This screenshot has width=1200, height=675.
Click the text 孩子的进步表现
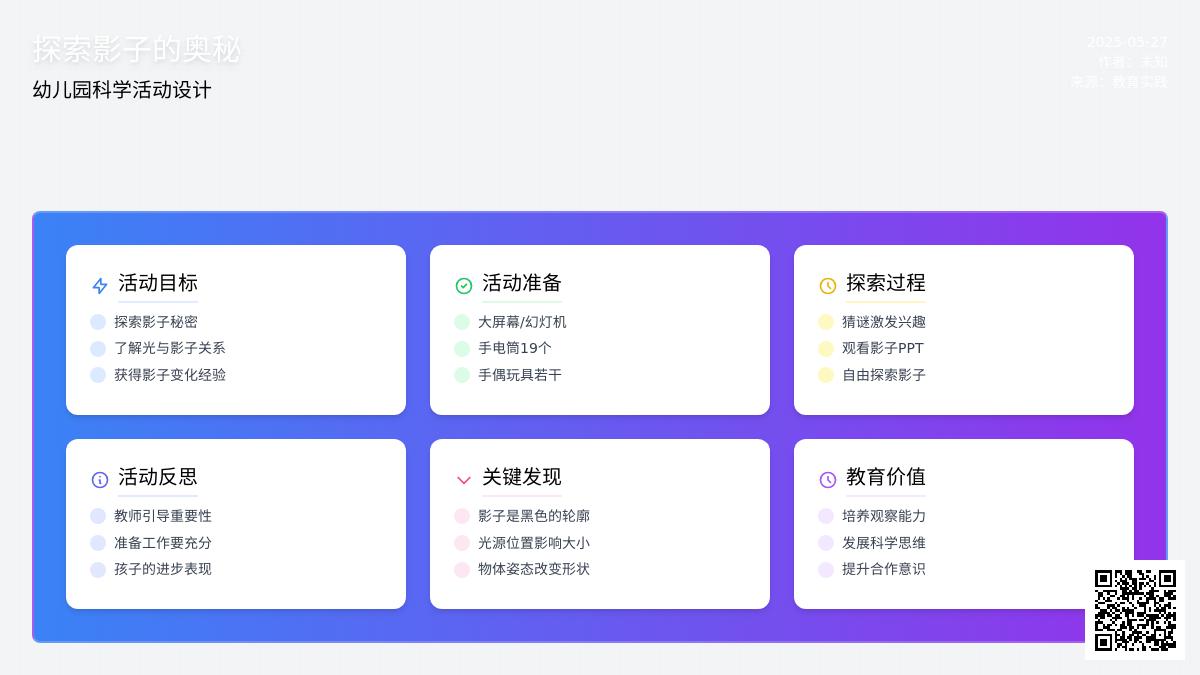(163, 569)
